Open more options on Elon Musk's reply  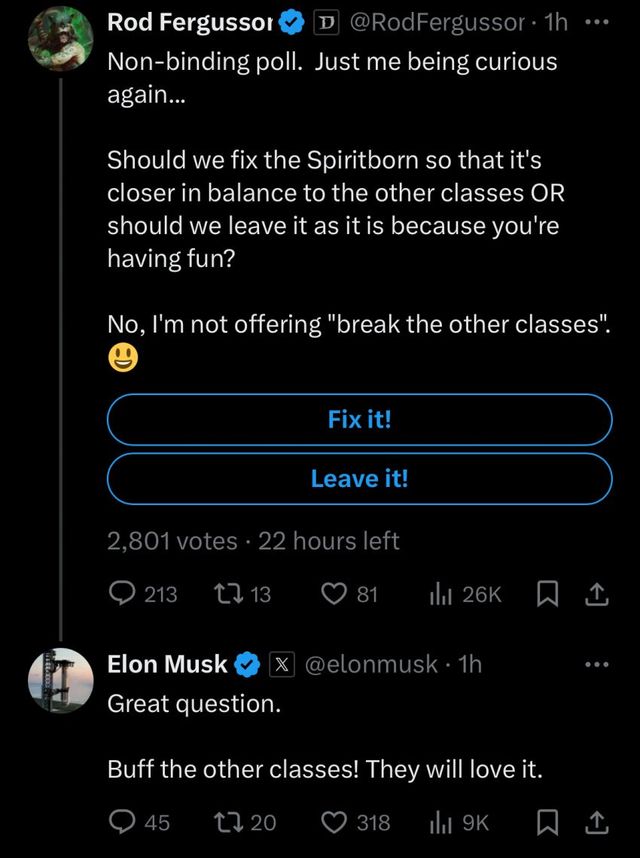(598, 663)
